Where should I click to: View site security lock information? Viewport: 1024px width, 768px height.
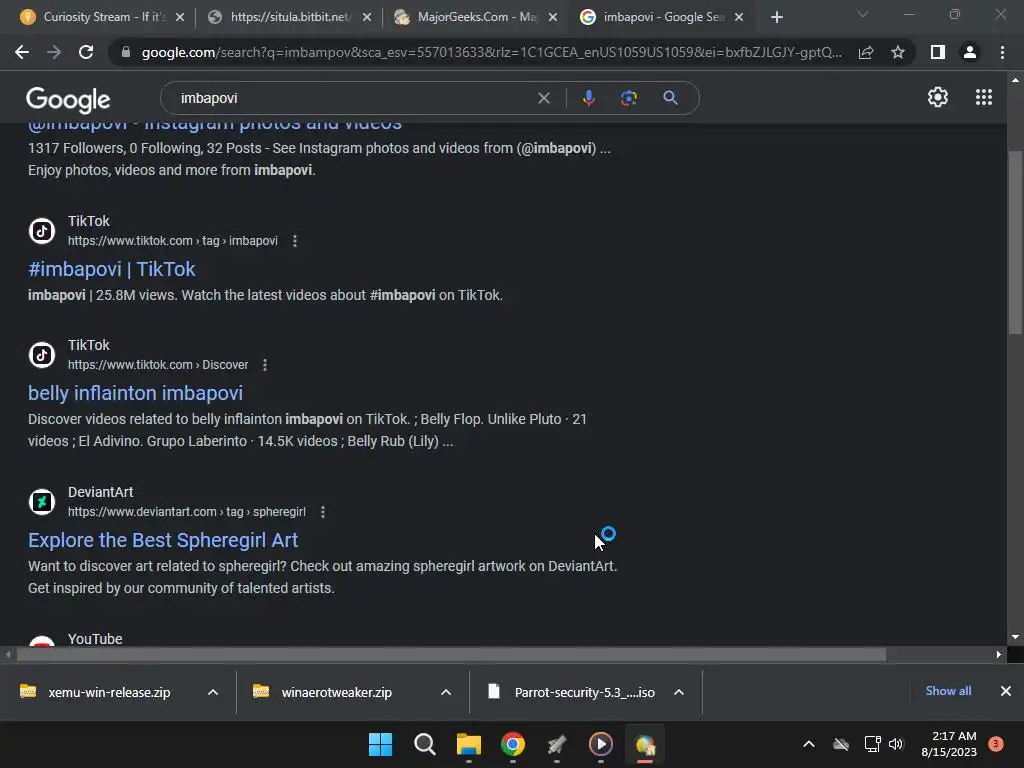point(125,52)
